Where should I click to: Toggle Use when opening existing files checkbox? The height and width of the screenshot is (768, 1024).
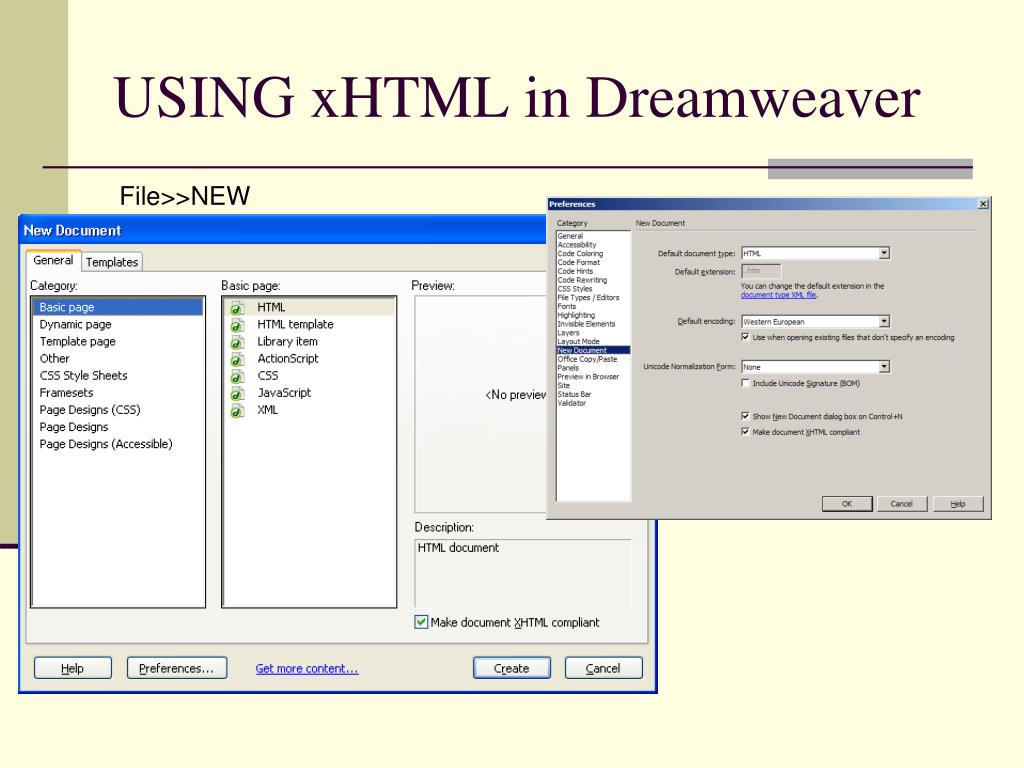pos(745,337)
